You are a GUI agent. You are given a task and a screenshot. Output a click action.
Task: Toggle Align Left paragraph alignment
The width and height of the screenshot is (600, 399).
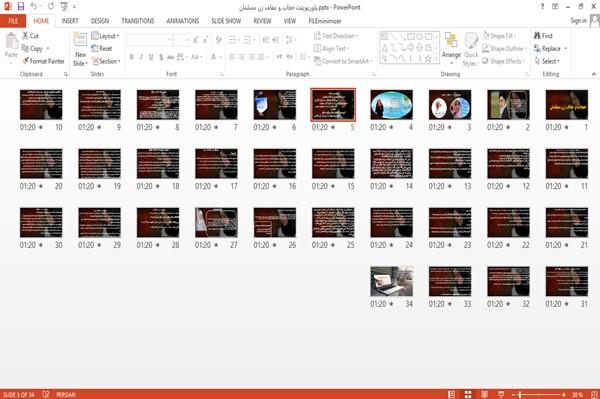(x=232, y=57)
